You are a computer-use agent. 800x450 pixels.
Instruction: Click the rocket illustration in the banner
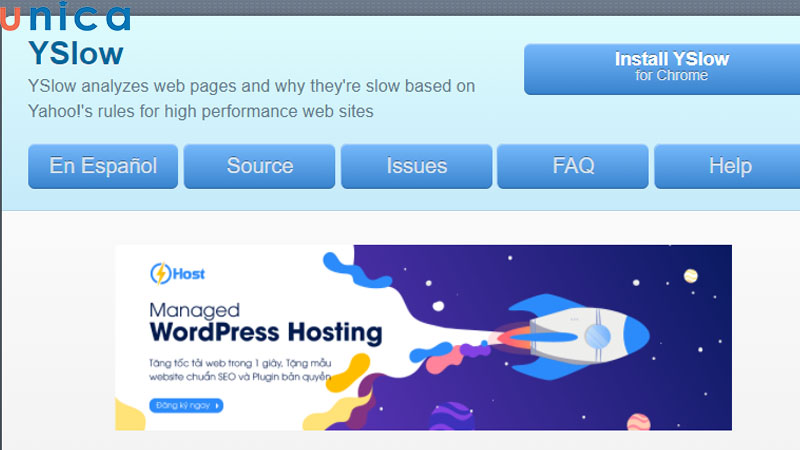[571, 337]
